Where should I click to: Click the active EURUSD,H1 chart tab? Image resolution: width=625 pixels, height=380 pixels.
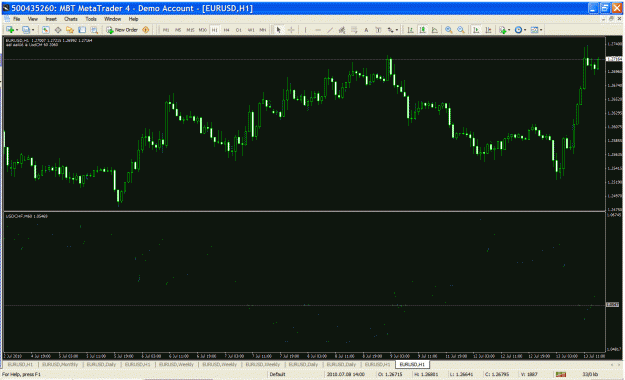[x=412, y=364]
